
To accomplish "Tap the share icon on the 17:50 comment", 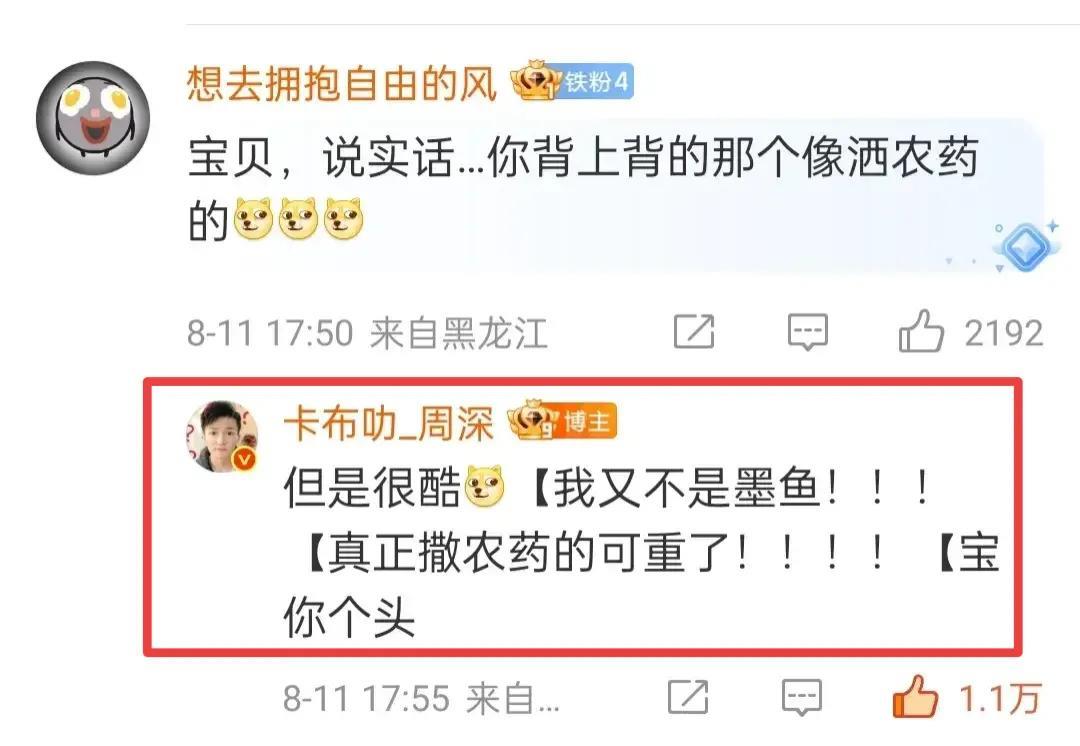I will click(x=694, y=331).
